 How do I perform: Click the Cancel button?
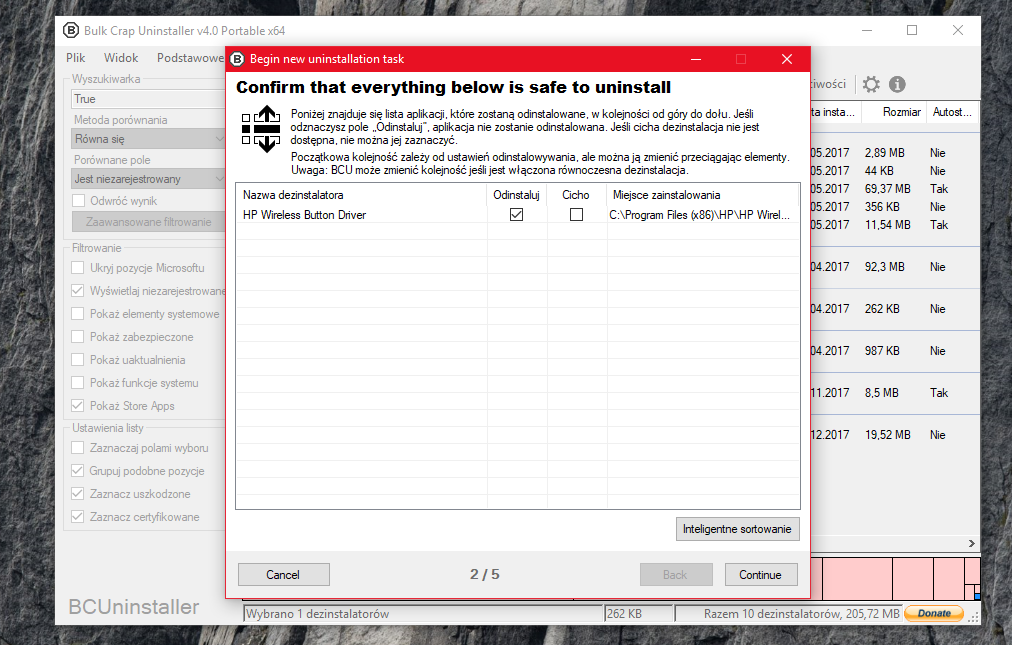point(283,575)
